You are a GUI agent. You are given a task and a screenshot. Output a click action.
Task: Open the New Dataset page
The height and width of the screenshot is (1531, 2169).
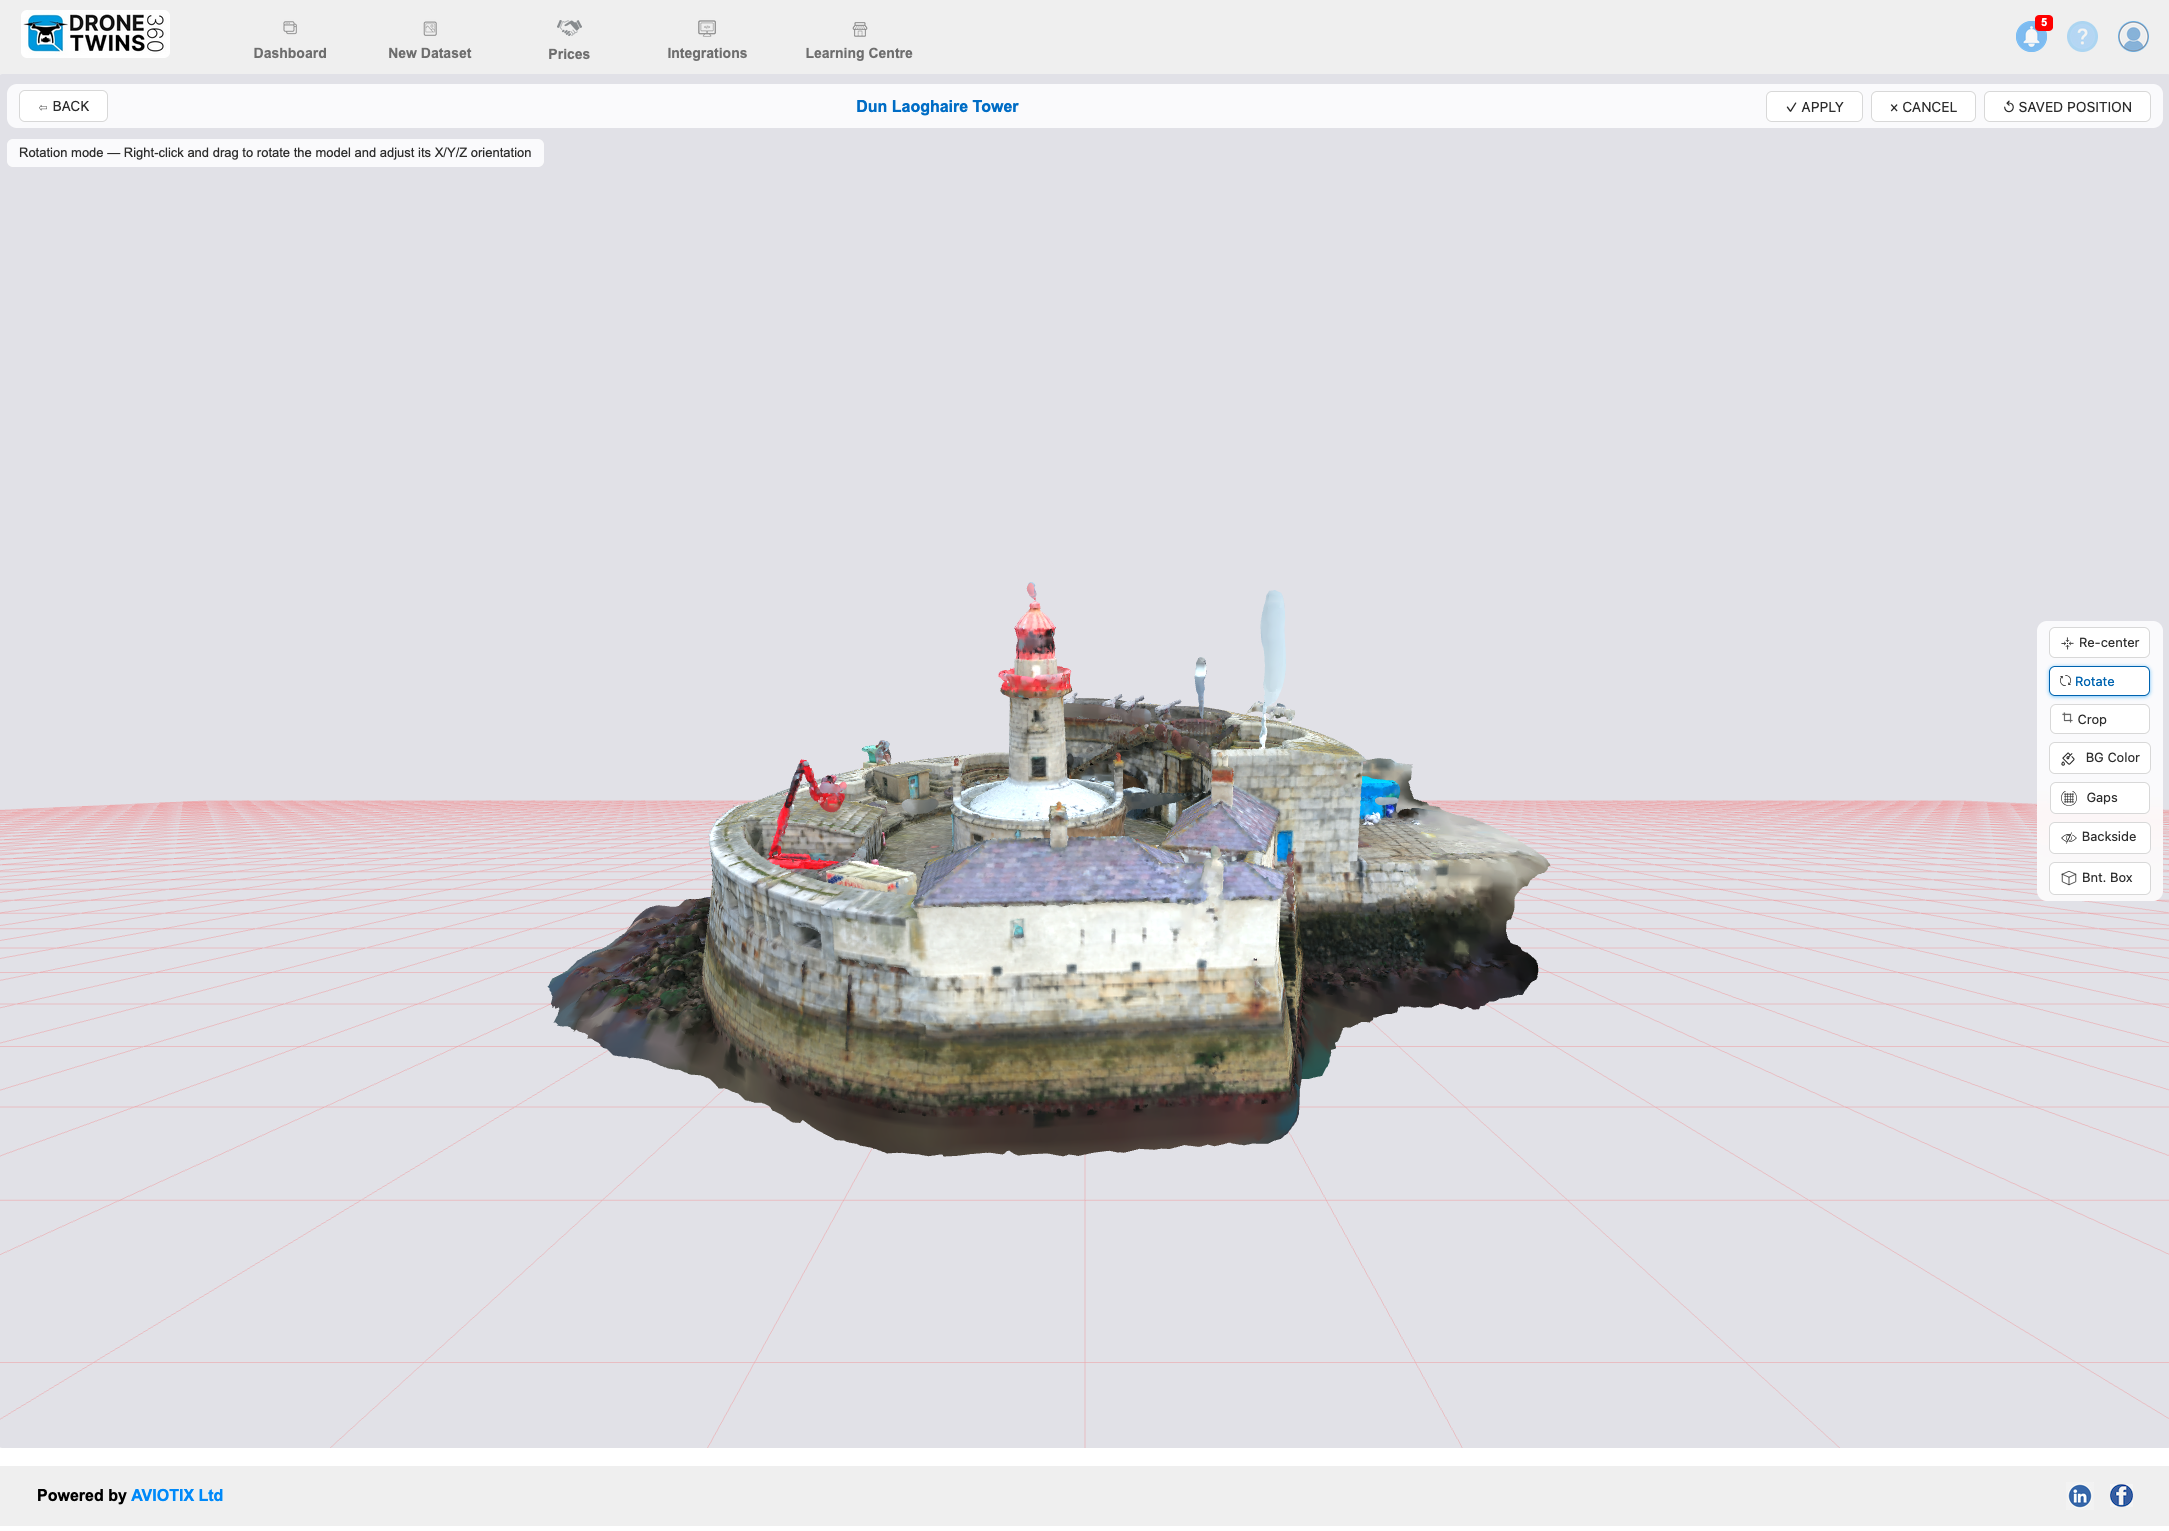[430, 40]
